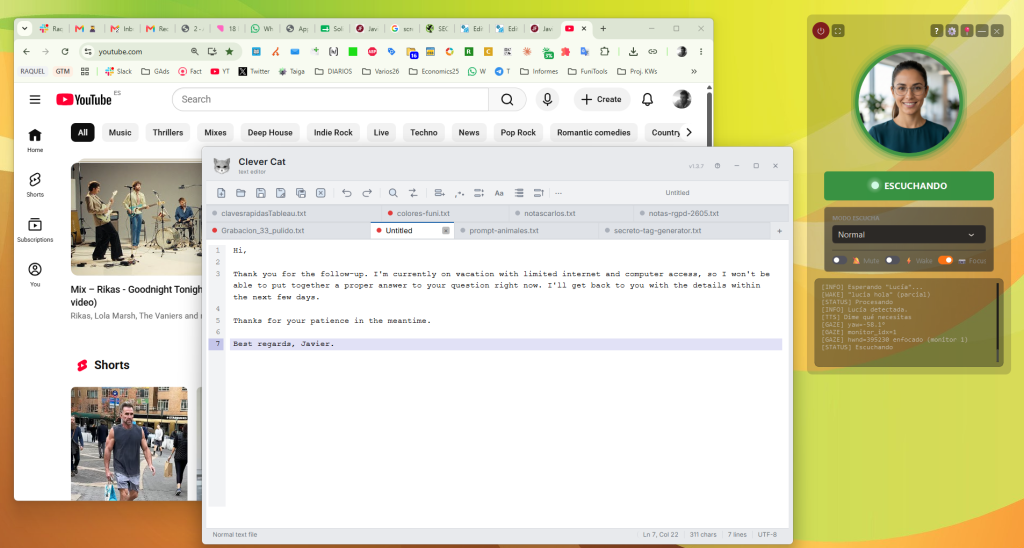Close the Untitled tab in Clever Cat

click(x=445, y=231)
